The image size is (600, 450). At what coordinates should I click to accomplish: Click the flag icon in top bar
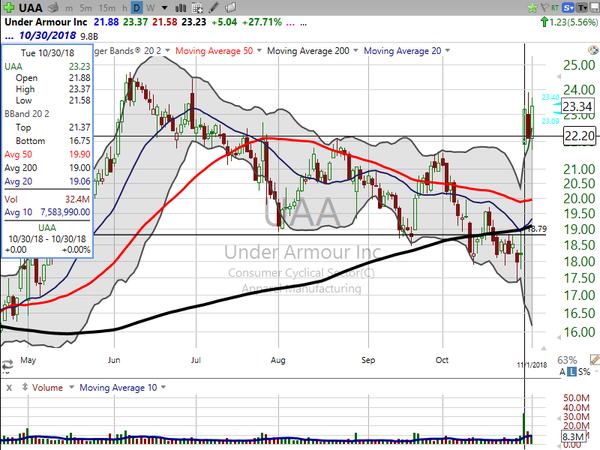(545, 7)
